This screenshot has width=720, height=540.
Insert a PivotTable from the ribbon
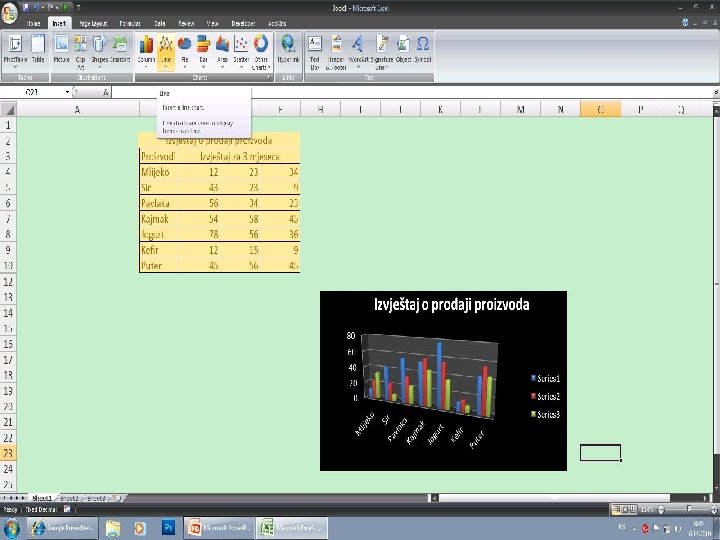(x=15, y=52)
